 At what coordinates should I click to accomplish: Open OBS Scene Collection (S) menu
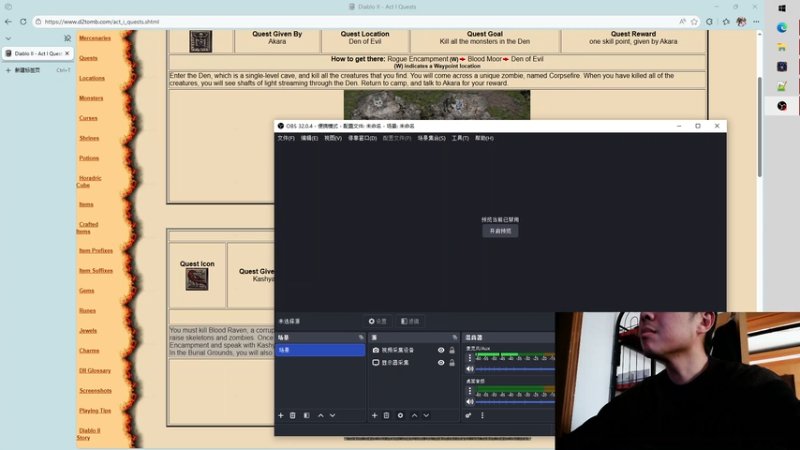click(x=432, y=138)
